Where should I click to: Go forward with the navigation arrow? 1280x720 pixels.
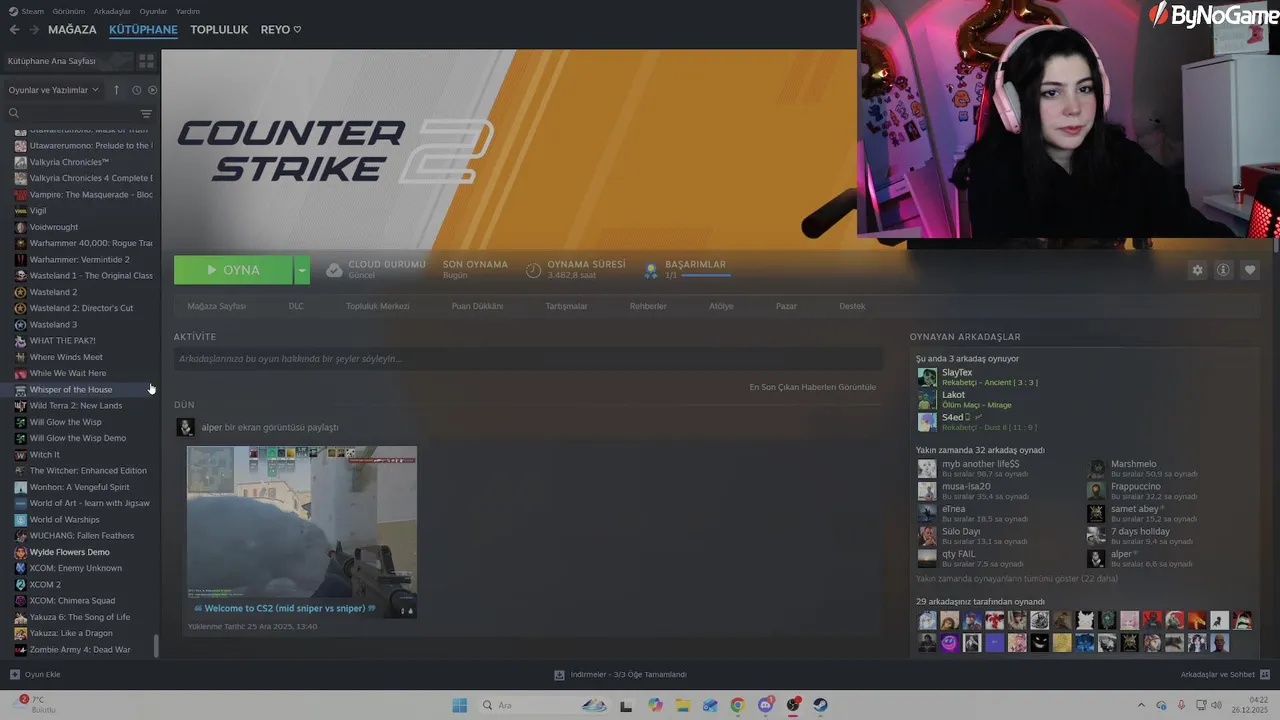[34, 30]
